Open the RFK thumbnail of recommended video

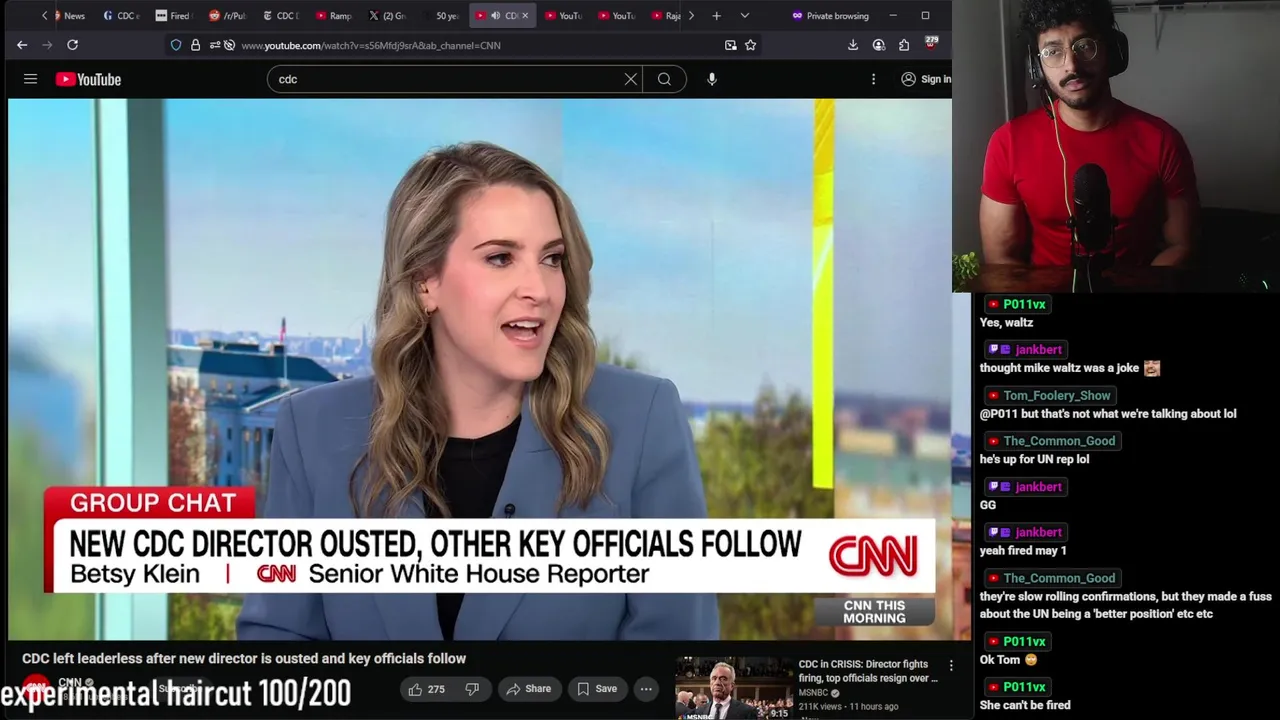(734, 688)
